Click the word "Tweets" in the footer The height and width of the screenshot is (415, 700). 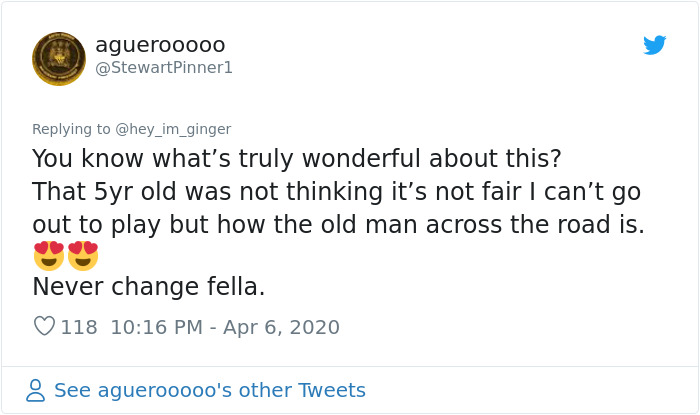(331, 390)
